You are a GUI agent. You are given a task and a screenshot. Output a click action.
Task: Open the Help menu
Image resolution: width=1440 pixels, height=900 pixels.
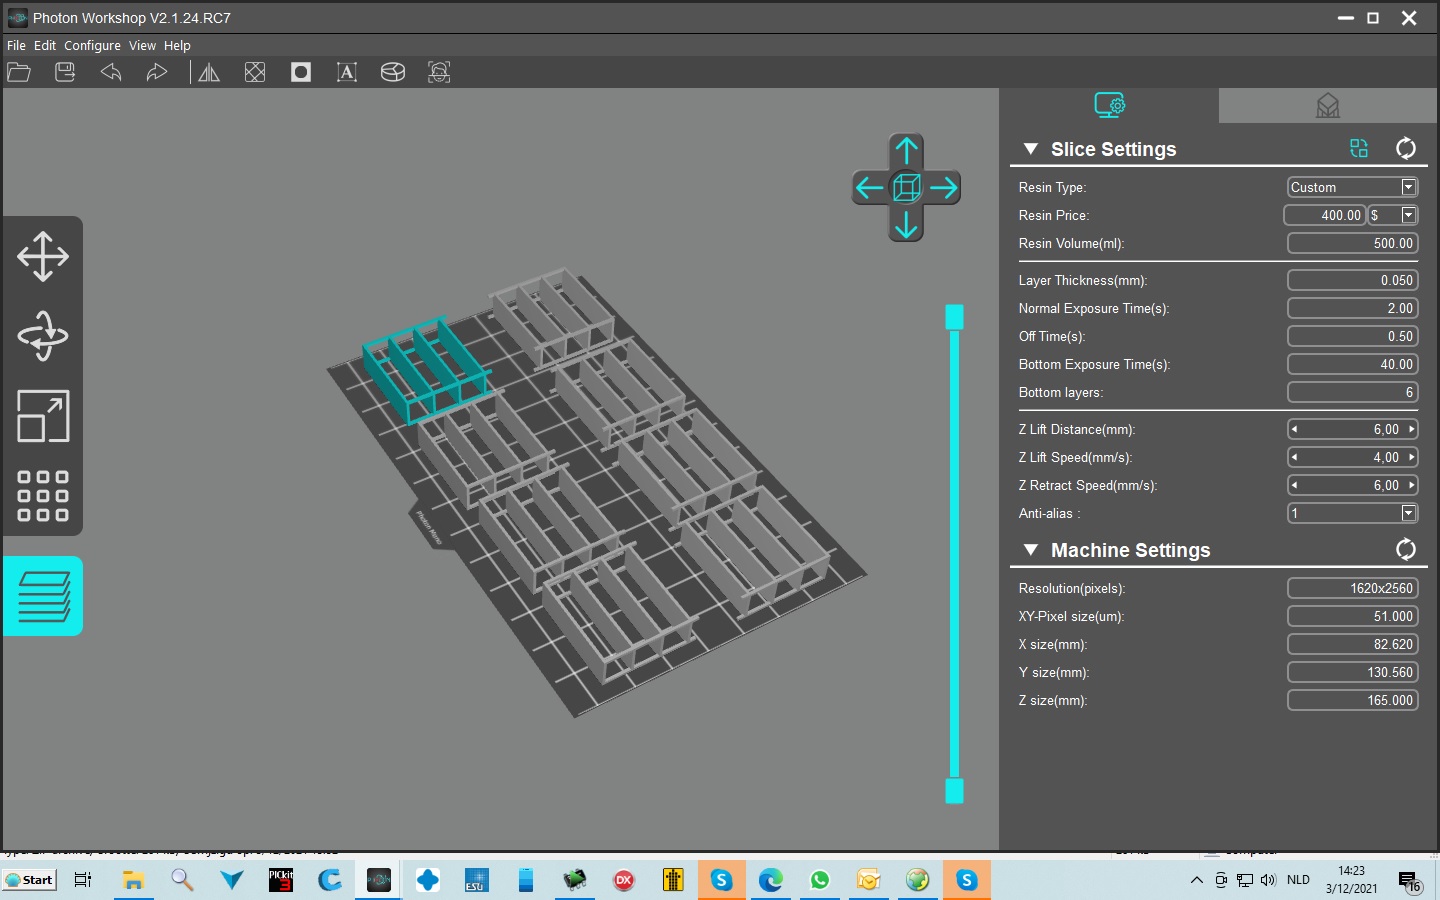[177, 45]
